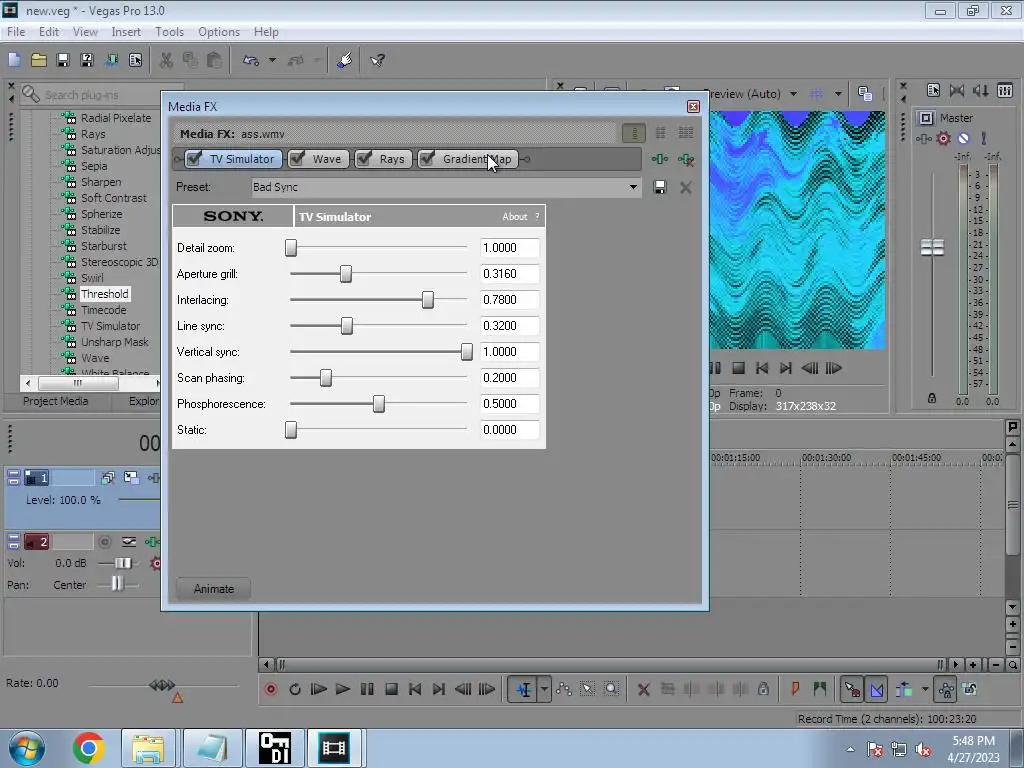1024x768 pixels.
Task: Click the Undo arrow icon
Action: 250,60
